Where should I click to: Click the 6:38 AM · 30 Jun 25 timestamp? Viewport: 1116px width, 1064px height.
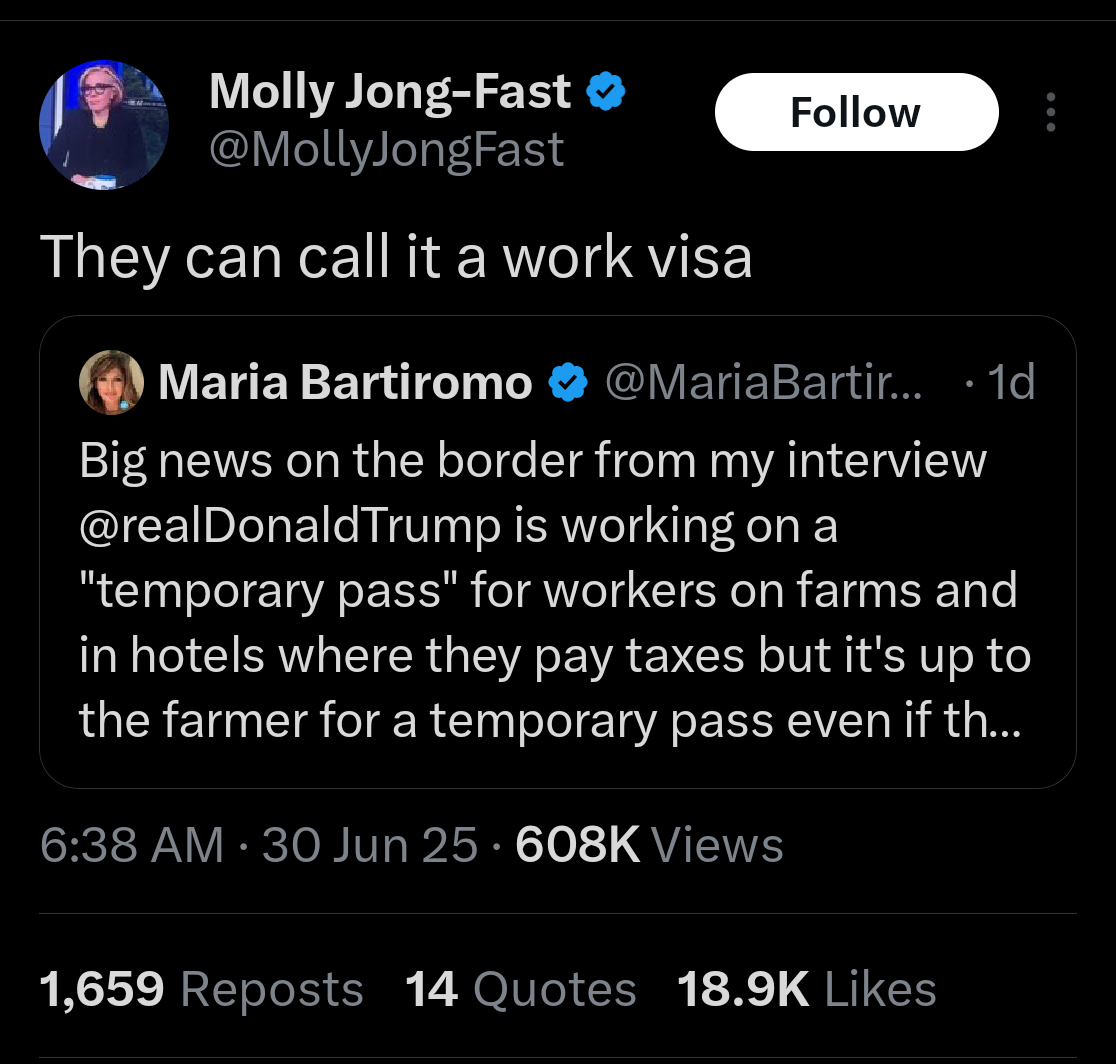click(258, 845)
